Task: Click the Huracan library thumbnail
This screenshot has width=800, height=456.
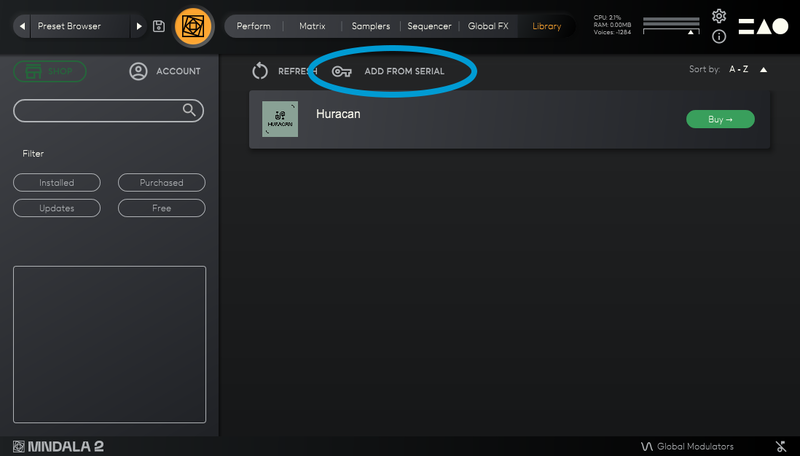Action: click(280, 119)
